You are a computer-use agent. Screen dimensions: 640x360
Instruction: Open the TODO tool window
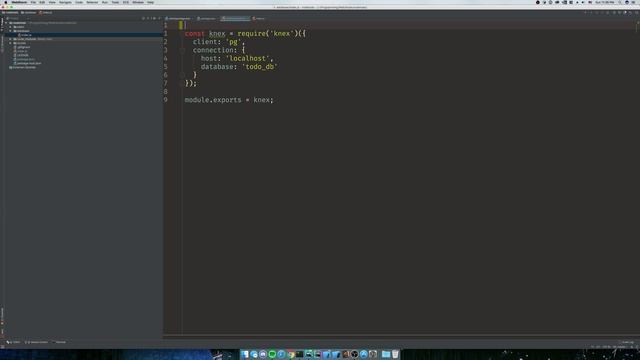13,342
